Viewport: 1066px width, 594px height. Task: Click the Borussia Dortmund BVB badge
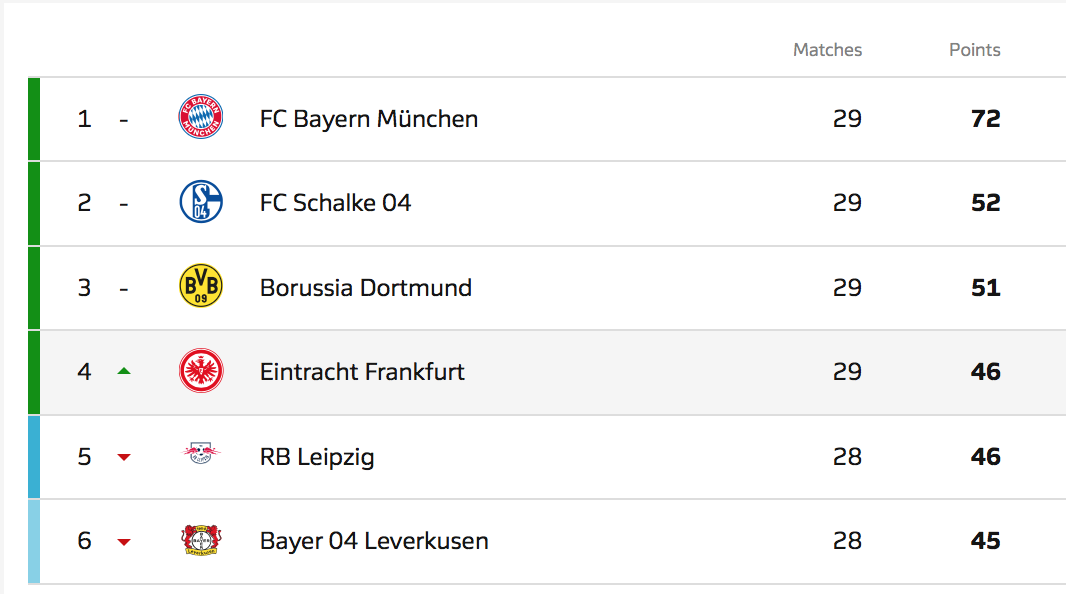click(x=201, y=287)
